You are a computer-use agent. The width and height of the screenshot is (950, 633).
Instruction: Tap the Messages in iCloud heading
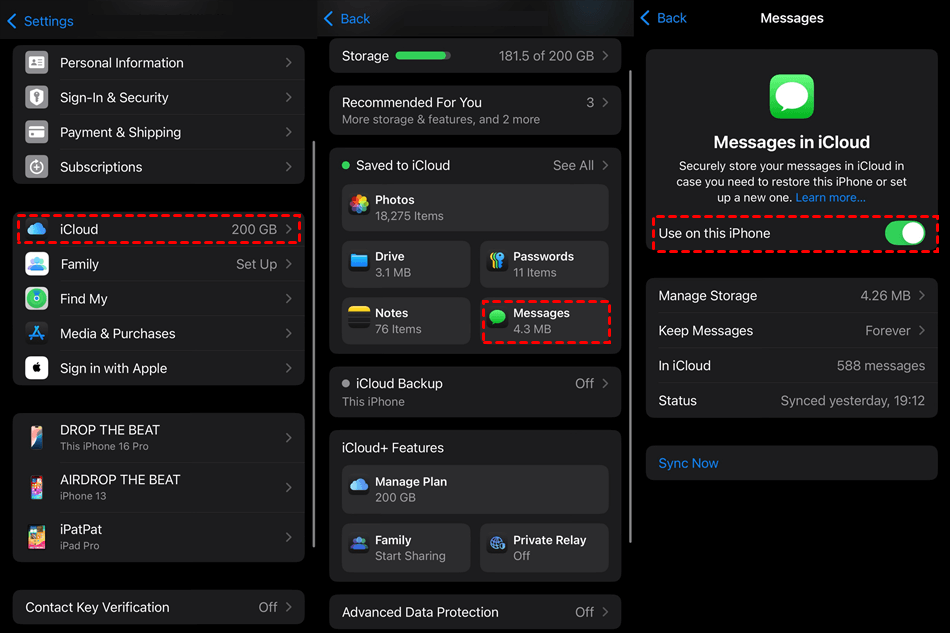pos(791,142)
